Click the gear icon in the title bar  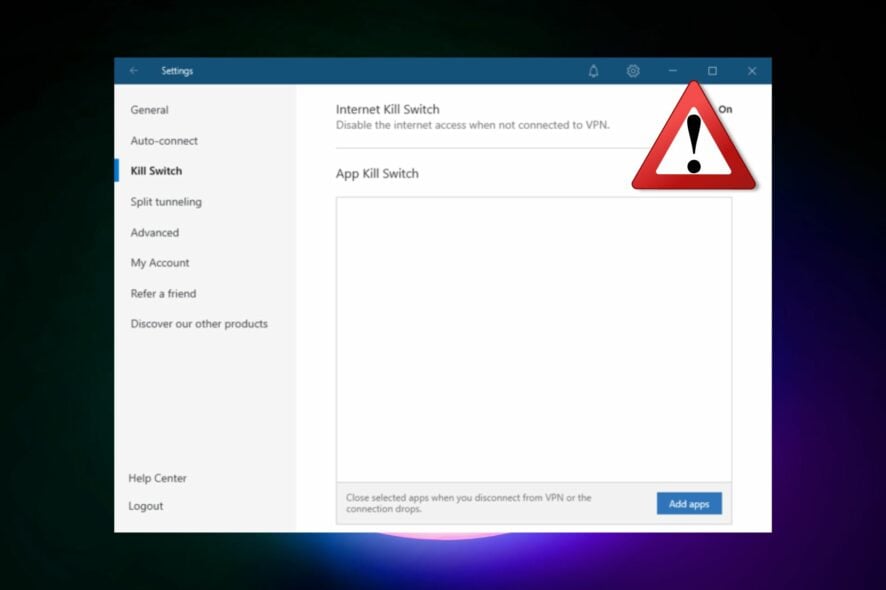pos(633,71)
